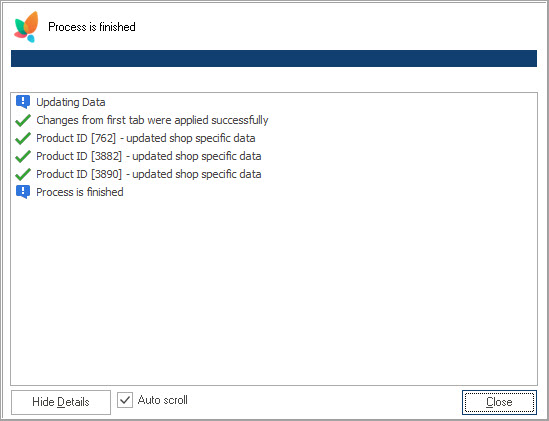
Task: Click the Process is finished header title
Action: (x=92, y=27)
